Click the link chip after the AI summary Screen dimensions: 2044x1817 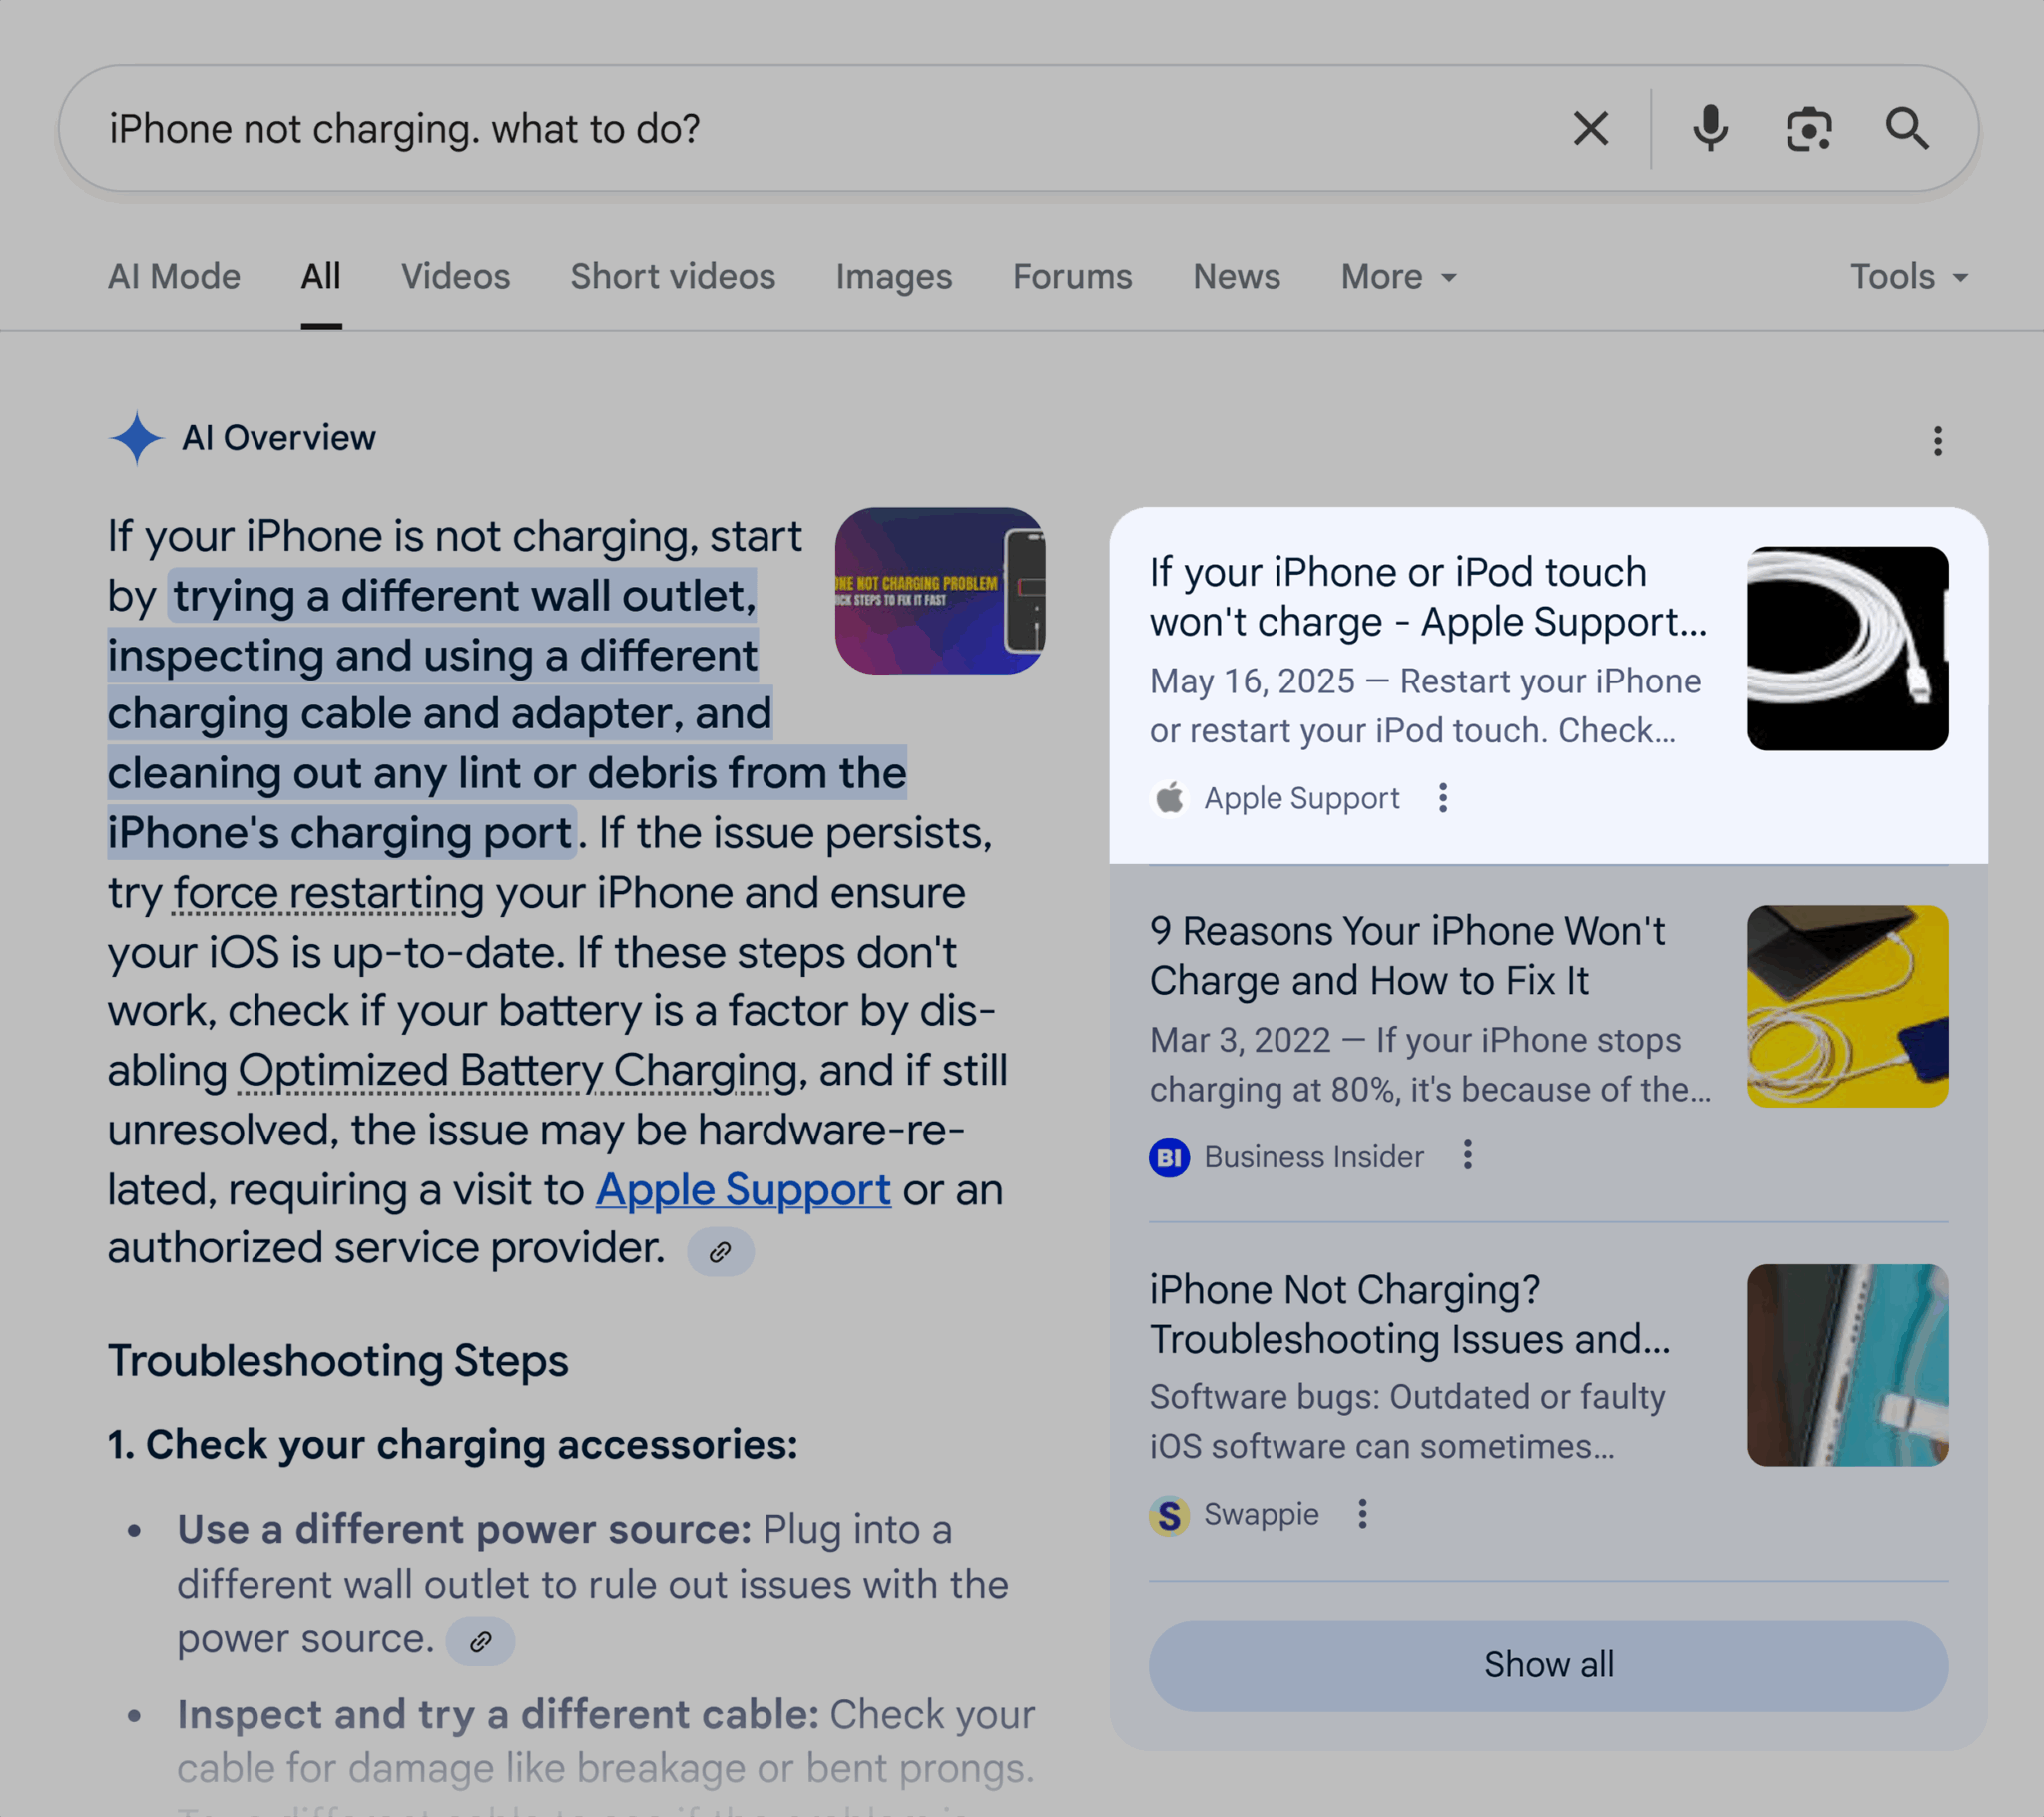coord(719,1252)
